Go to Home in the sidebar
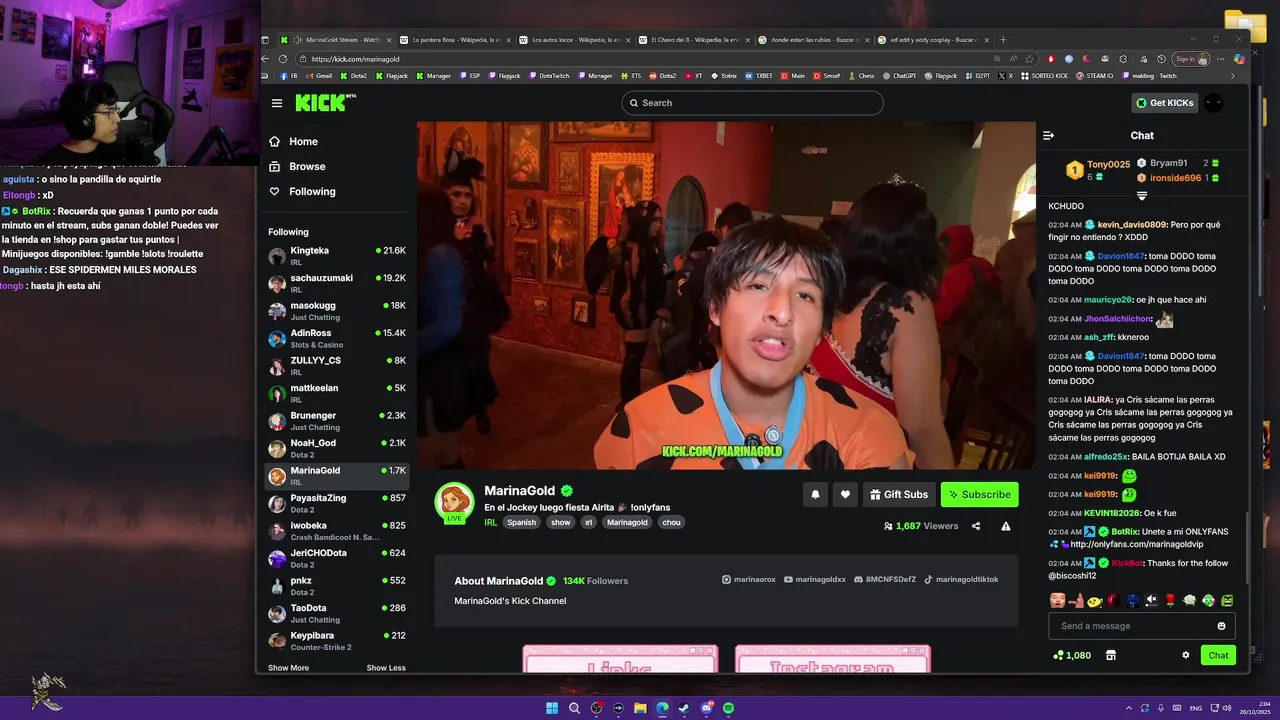 294,142
